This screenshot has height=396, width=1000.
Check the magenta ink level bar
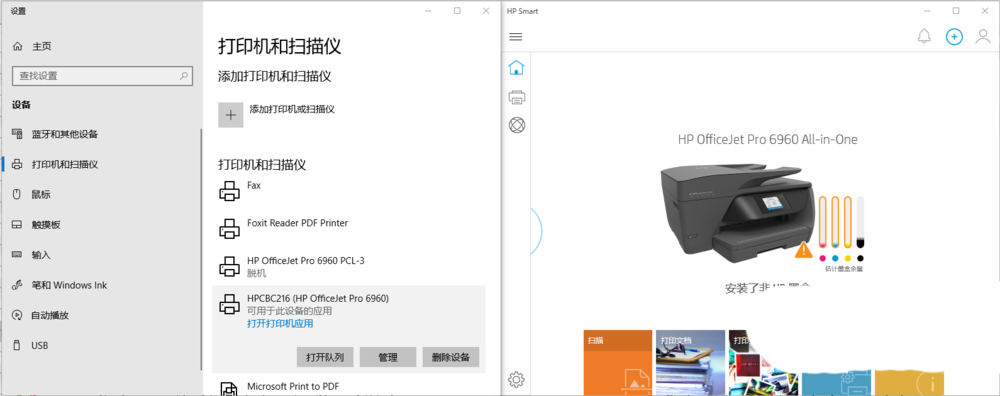pyautogui.click(x=822, y=223)
